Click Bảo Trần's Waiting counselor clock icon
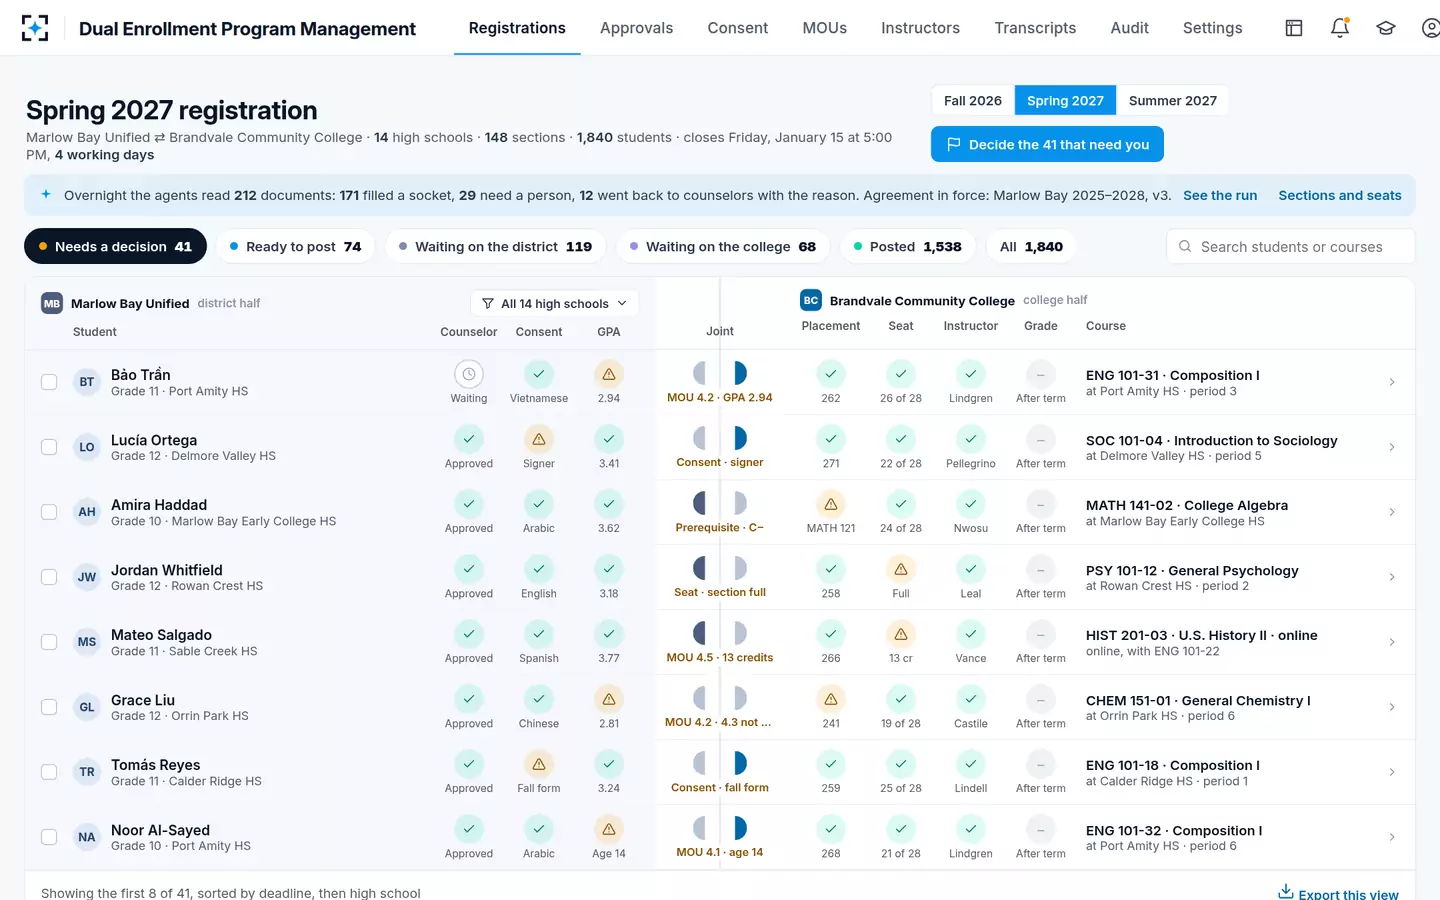The width and height of the screenshot is (1440, 900). click(x=469, y=374)
